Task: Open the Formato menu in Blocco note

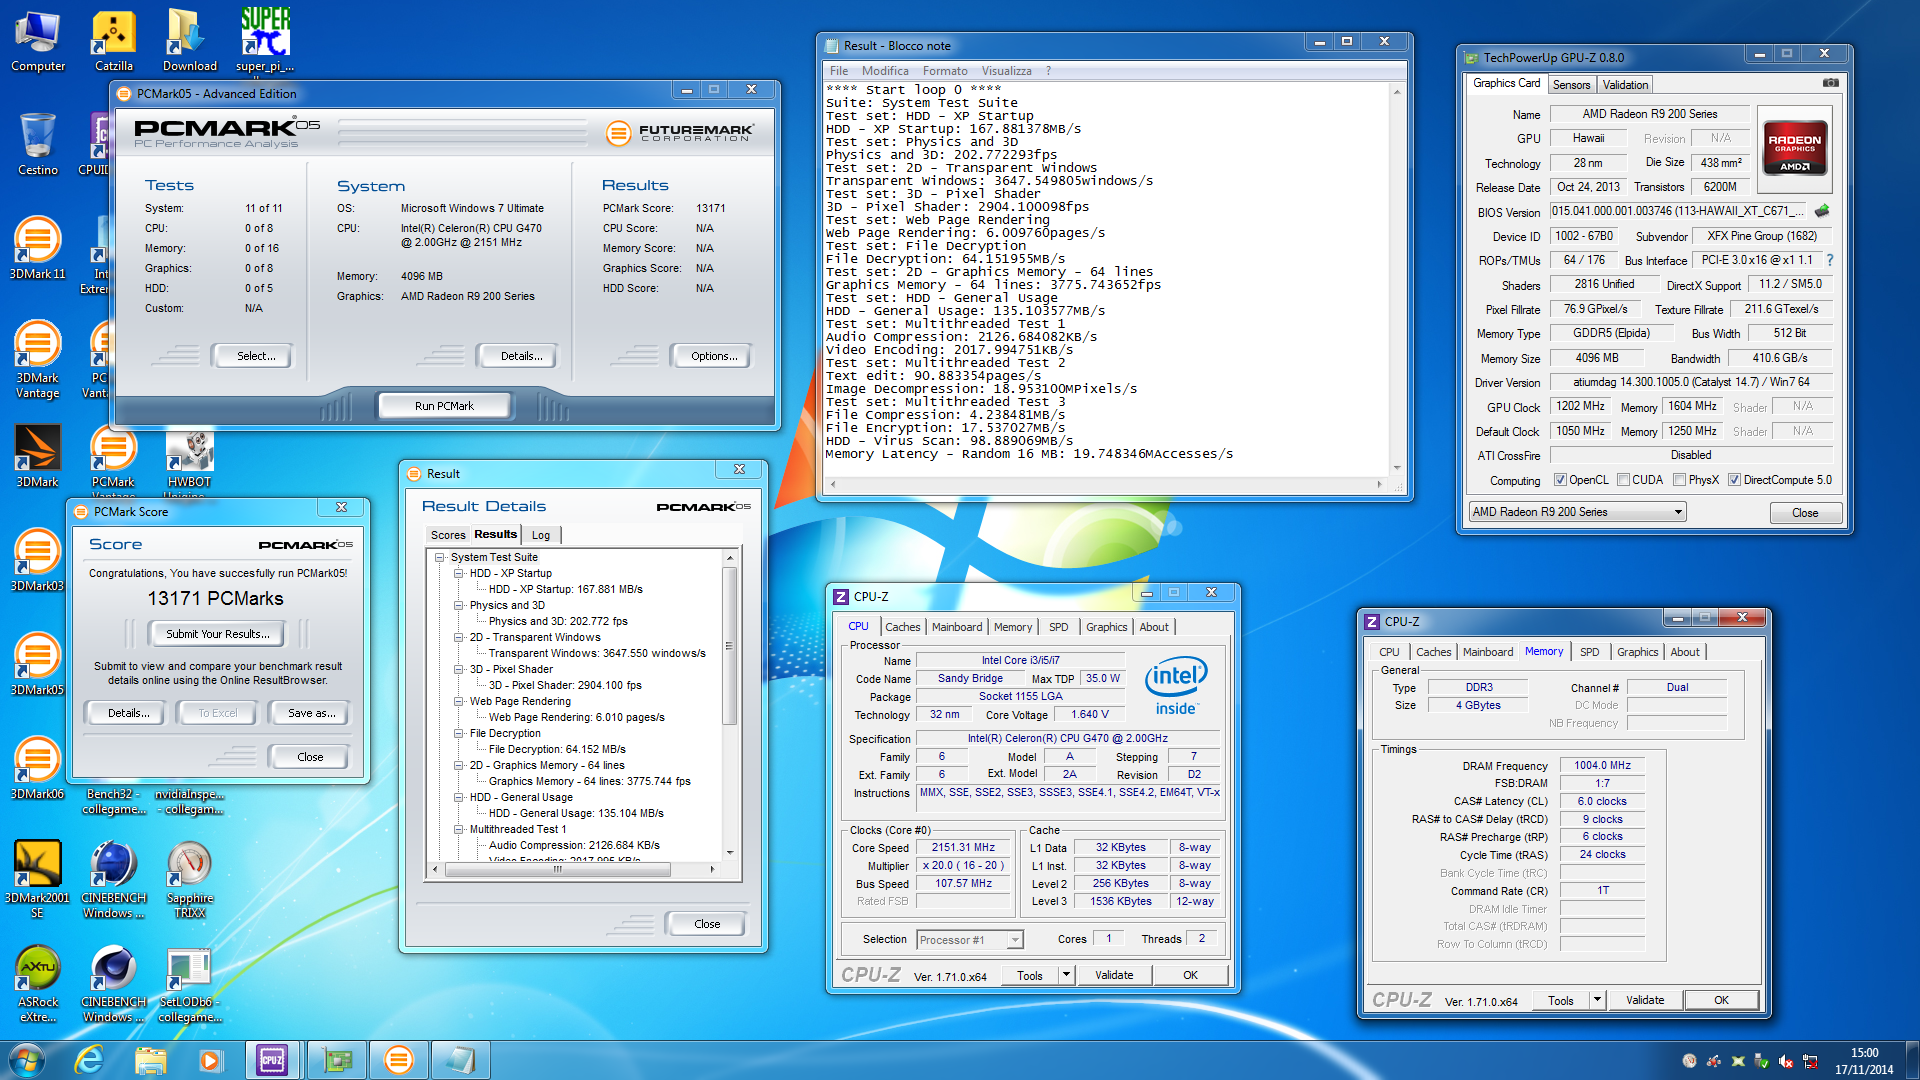Action: [x=944, y=71]
